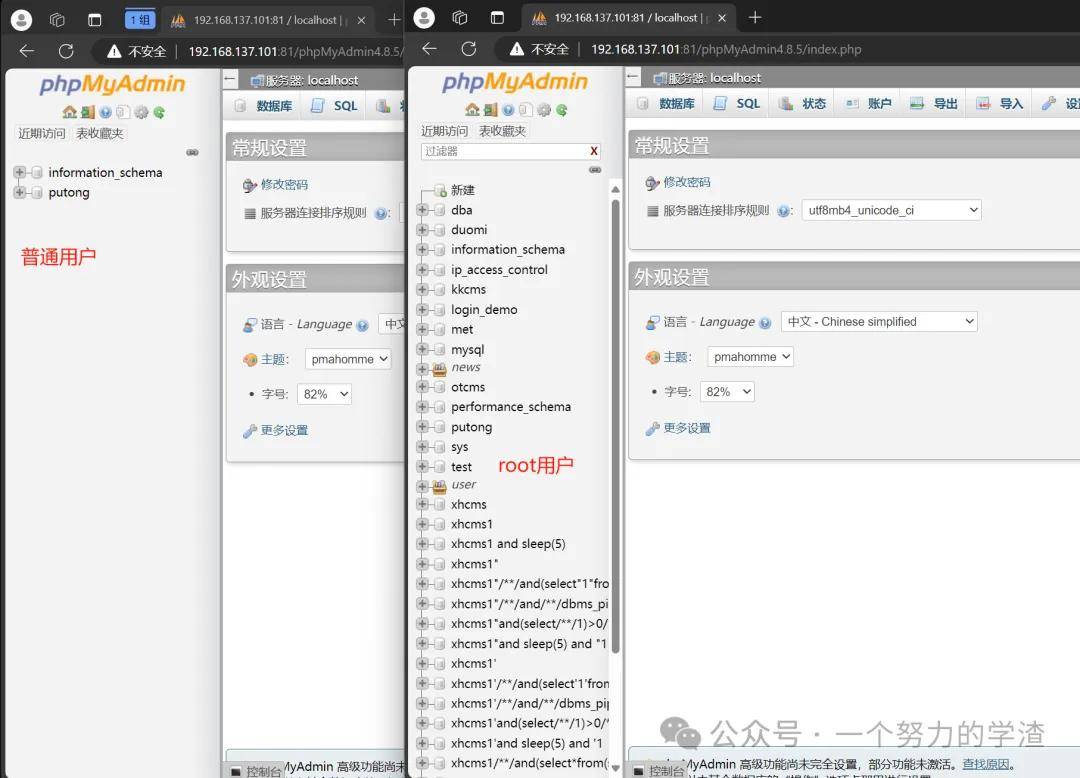Open the pmahomme theme dropdown in left window
This screenshot has width=1080, height=778.
(348, 359)
